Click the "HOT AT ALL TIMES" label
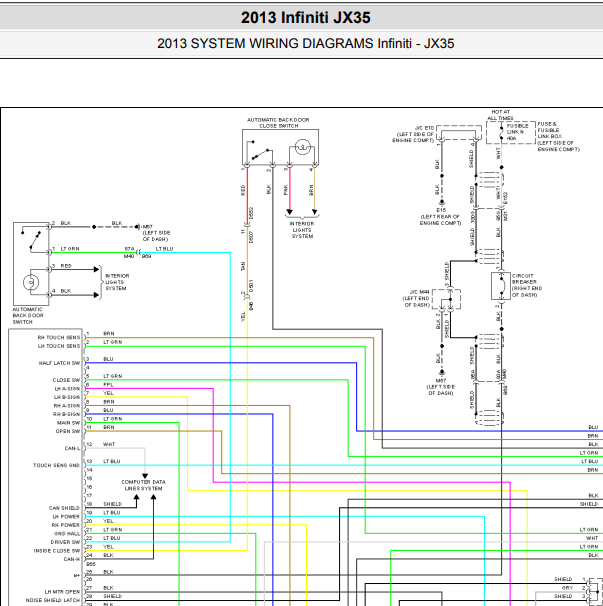Viewport: 603px width, 606px height. point(500,115)
